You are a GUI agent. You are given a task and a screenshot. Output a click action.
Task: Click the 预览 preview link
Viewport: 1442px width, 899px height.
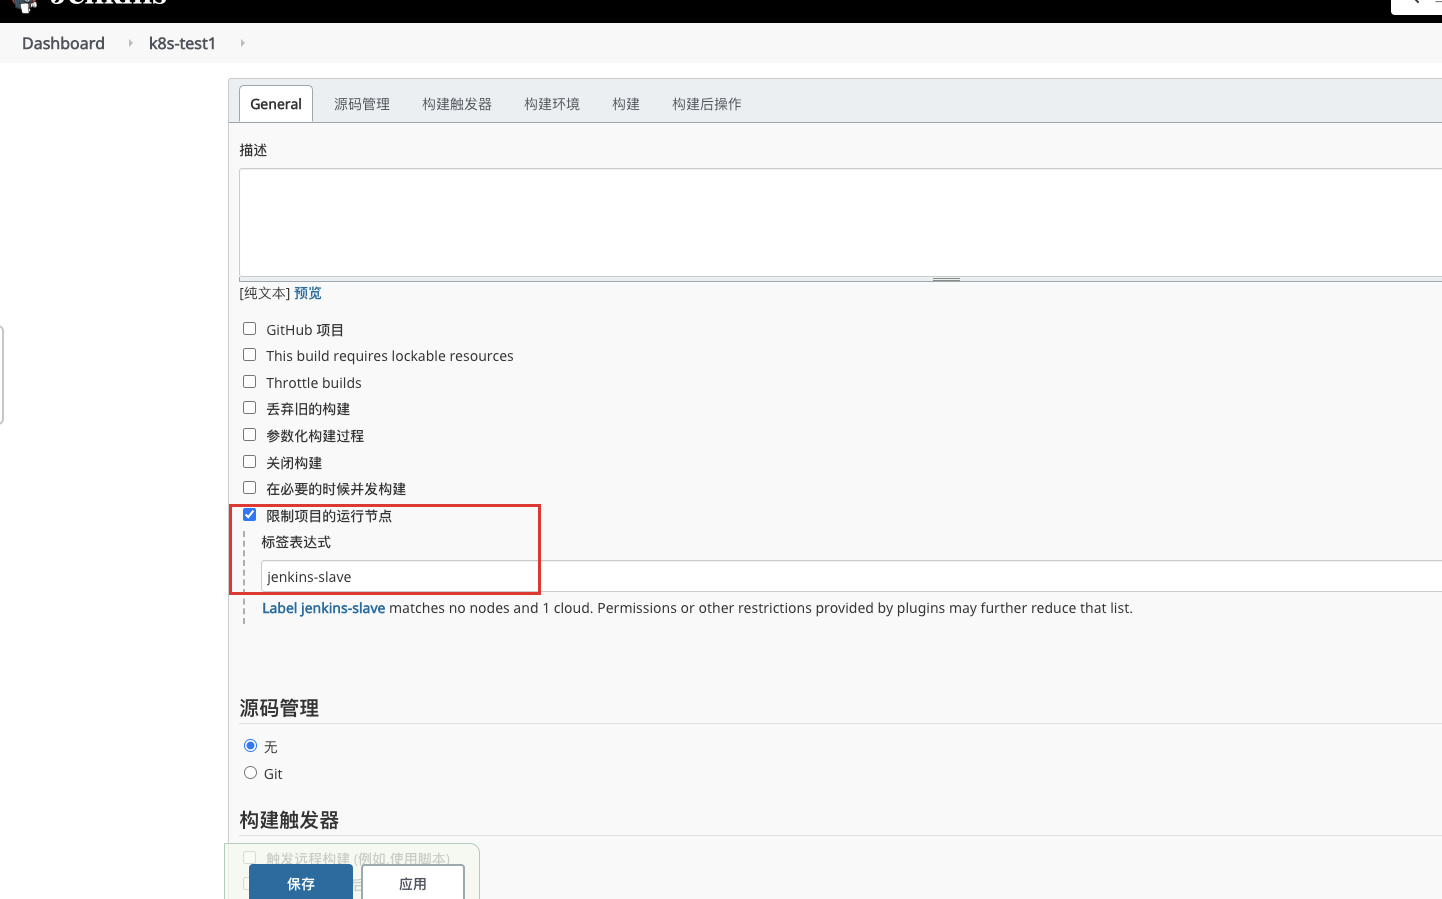308,293
